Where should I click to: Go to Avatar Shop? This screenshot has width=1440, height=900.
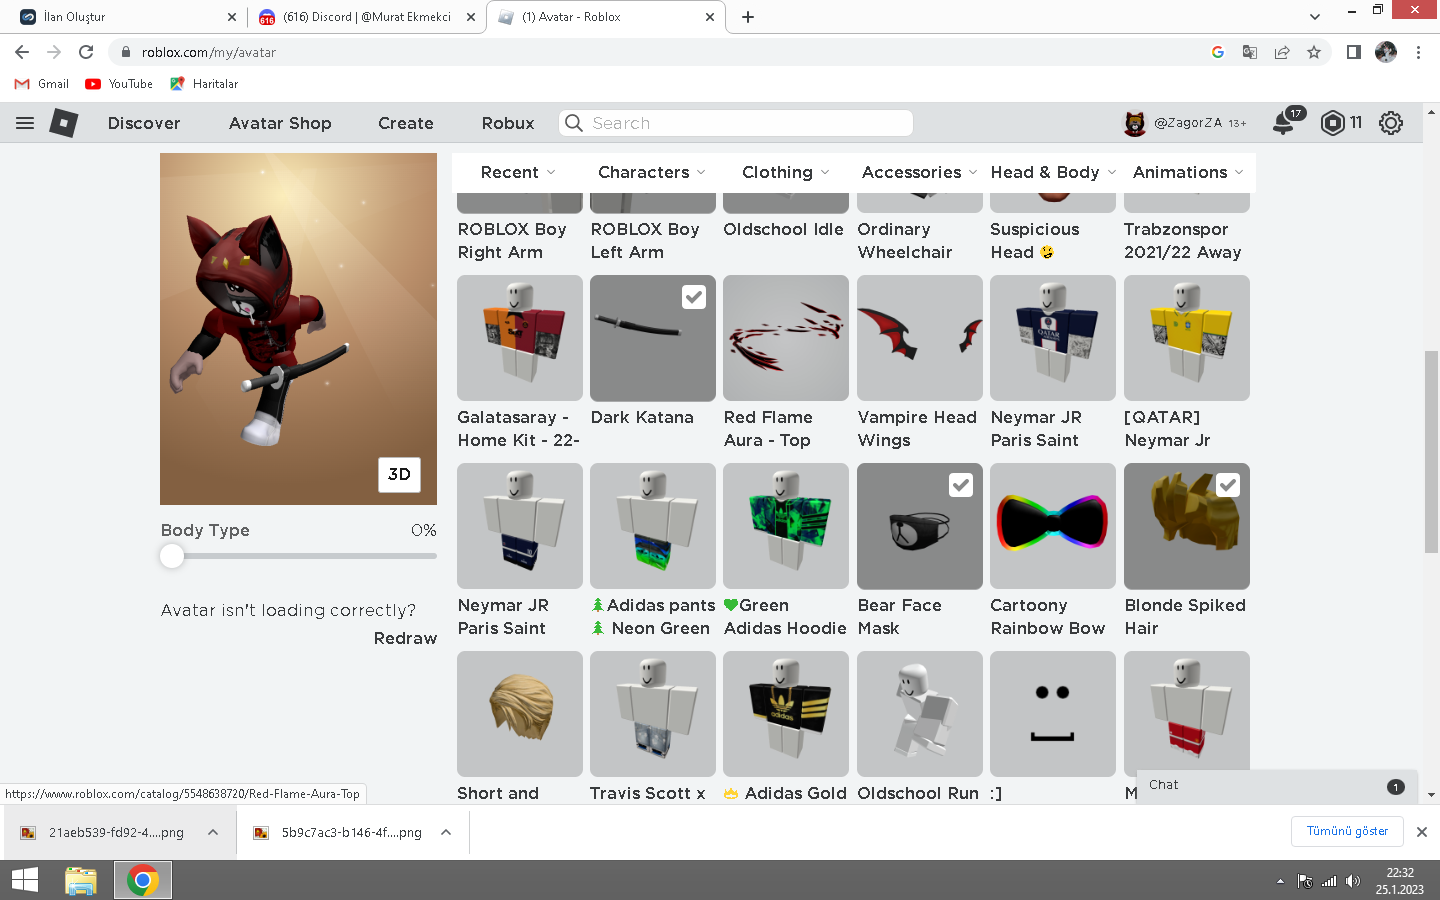click(280, 123)
